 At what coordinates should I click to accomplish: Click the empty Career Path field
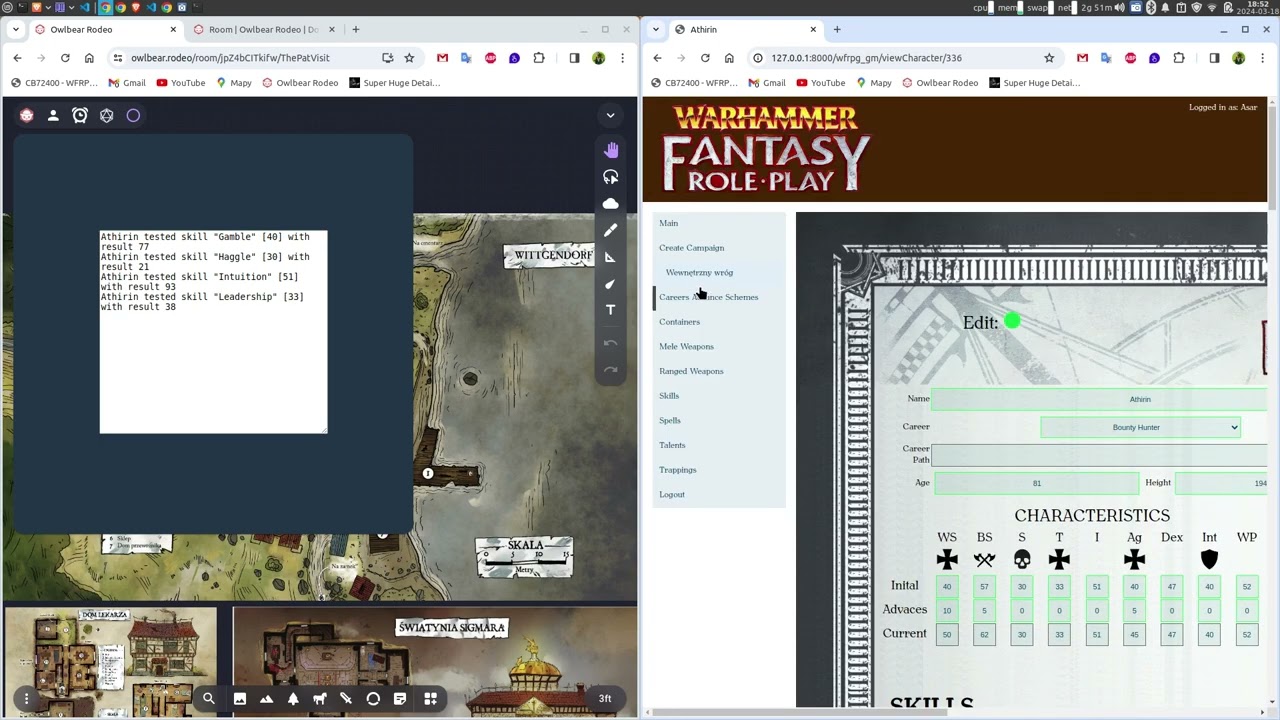click(x=1099, y=455)
